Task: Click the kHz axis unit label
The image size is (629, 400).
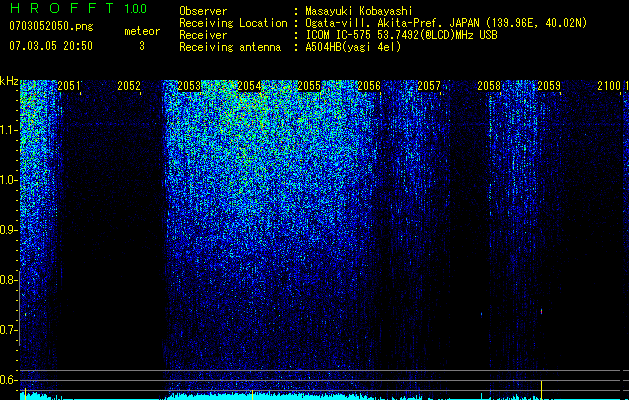Action: click(x=9, y=81)
